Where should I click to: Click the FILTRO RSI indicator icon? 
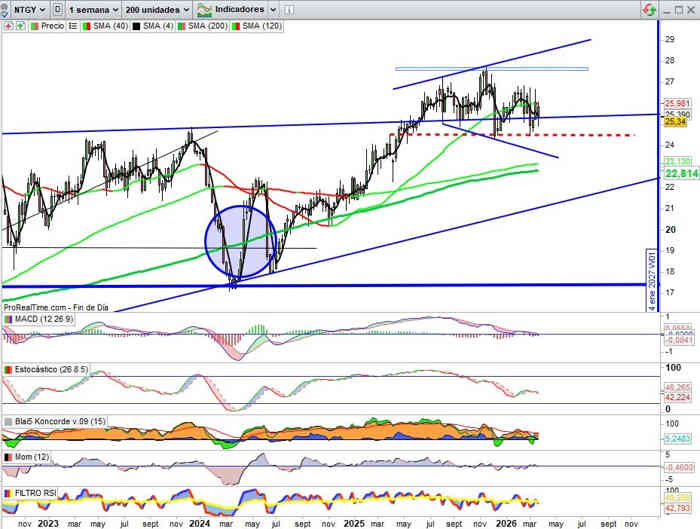point(8,494)
